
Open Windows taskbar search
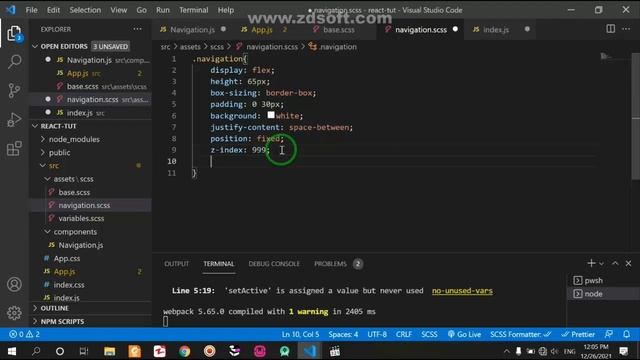tap(36, 351)
